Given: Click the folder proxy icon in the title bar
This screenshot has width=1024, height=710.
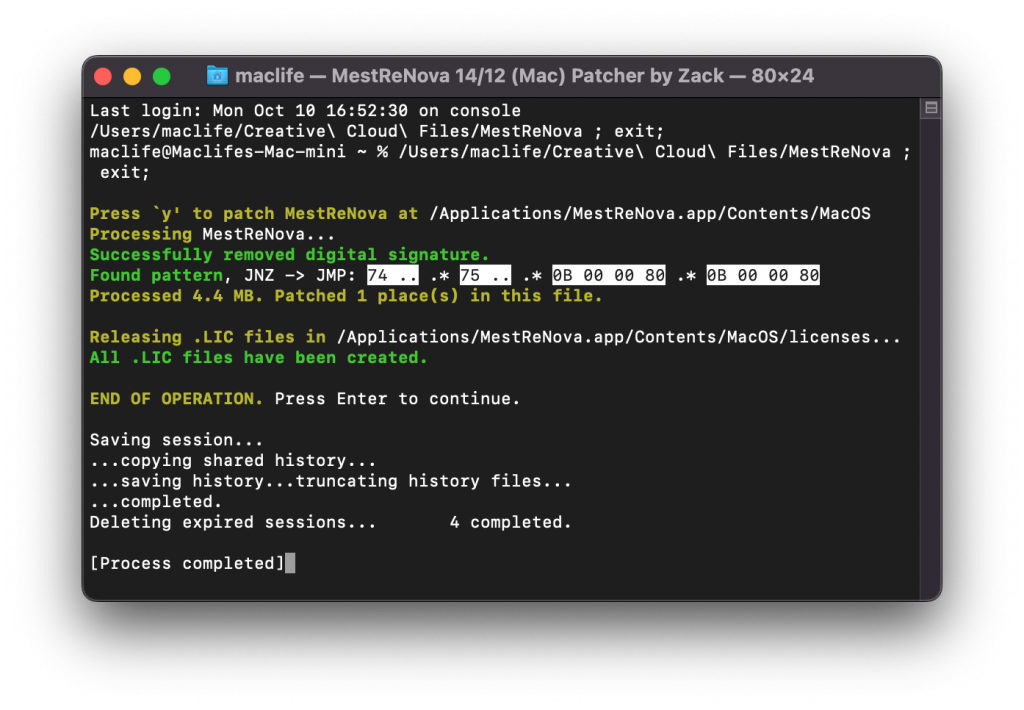Looking at the screenshot, I should [217, 76].
